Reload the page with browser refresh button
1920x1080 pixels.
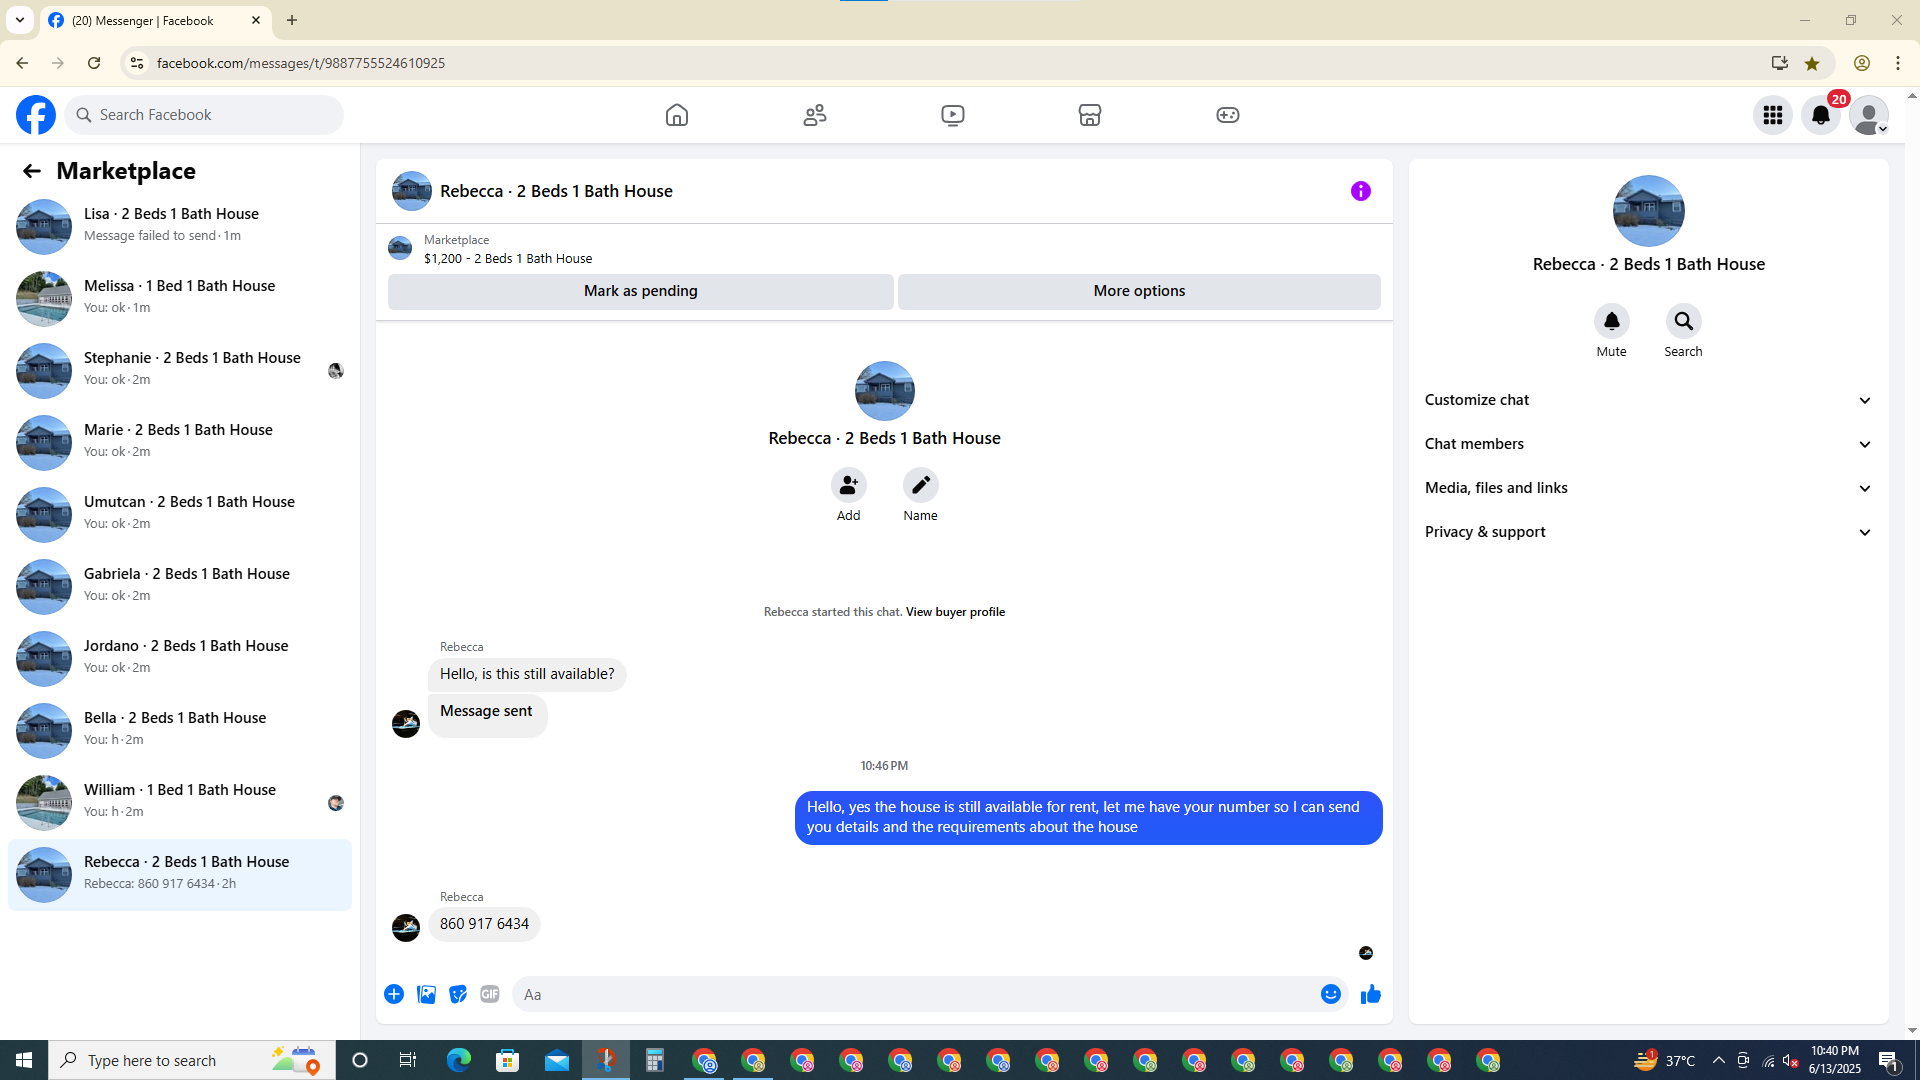94,63
